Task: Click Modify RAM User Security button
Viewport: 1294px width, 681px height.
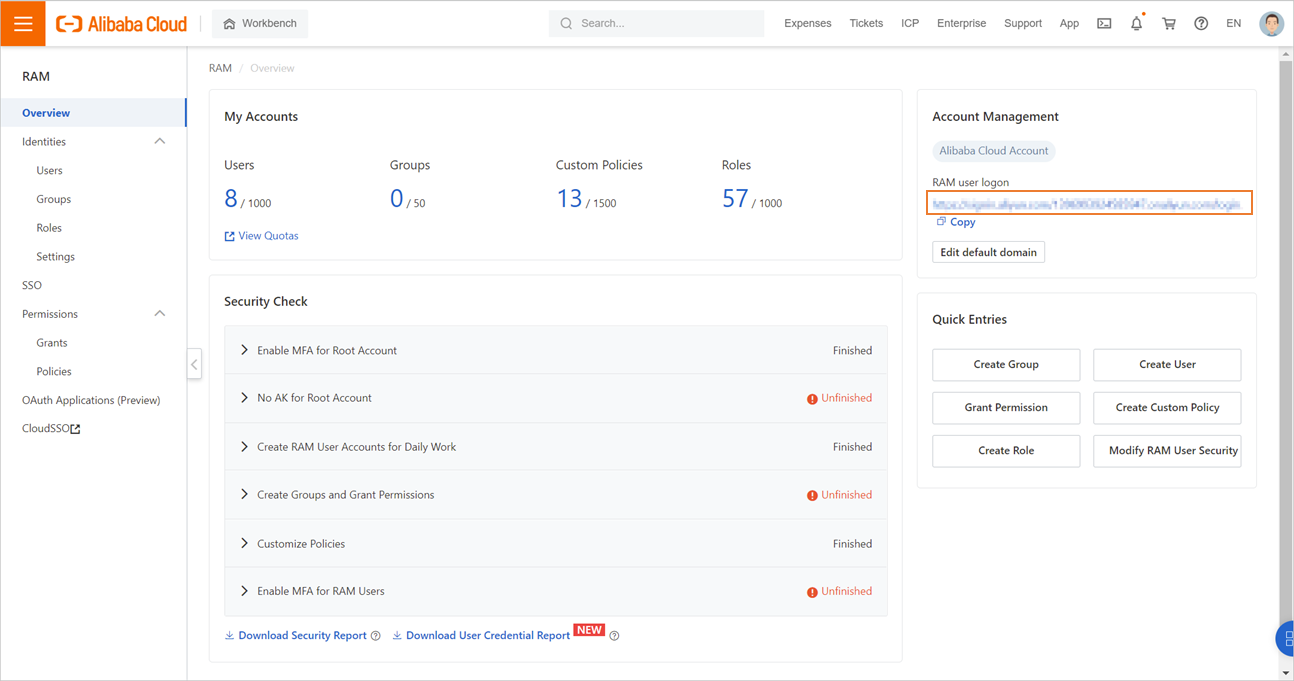Action: click(1167, 451)
